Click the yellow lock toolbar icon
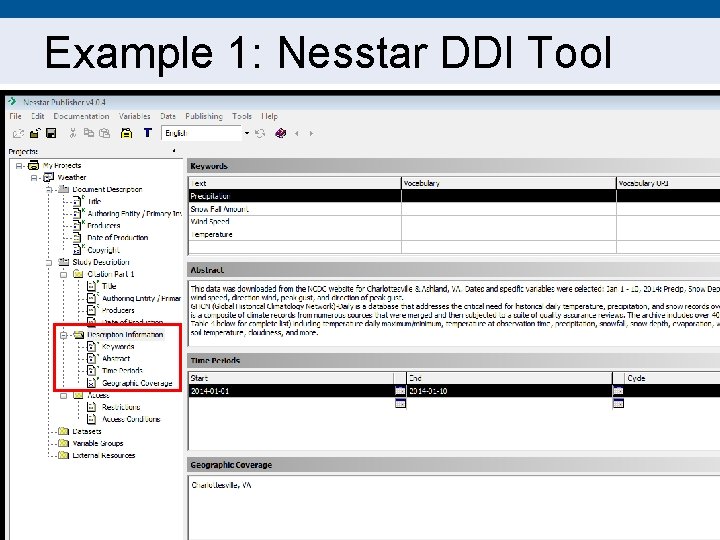This screenshot has width=720, height=540. 126,133
